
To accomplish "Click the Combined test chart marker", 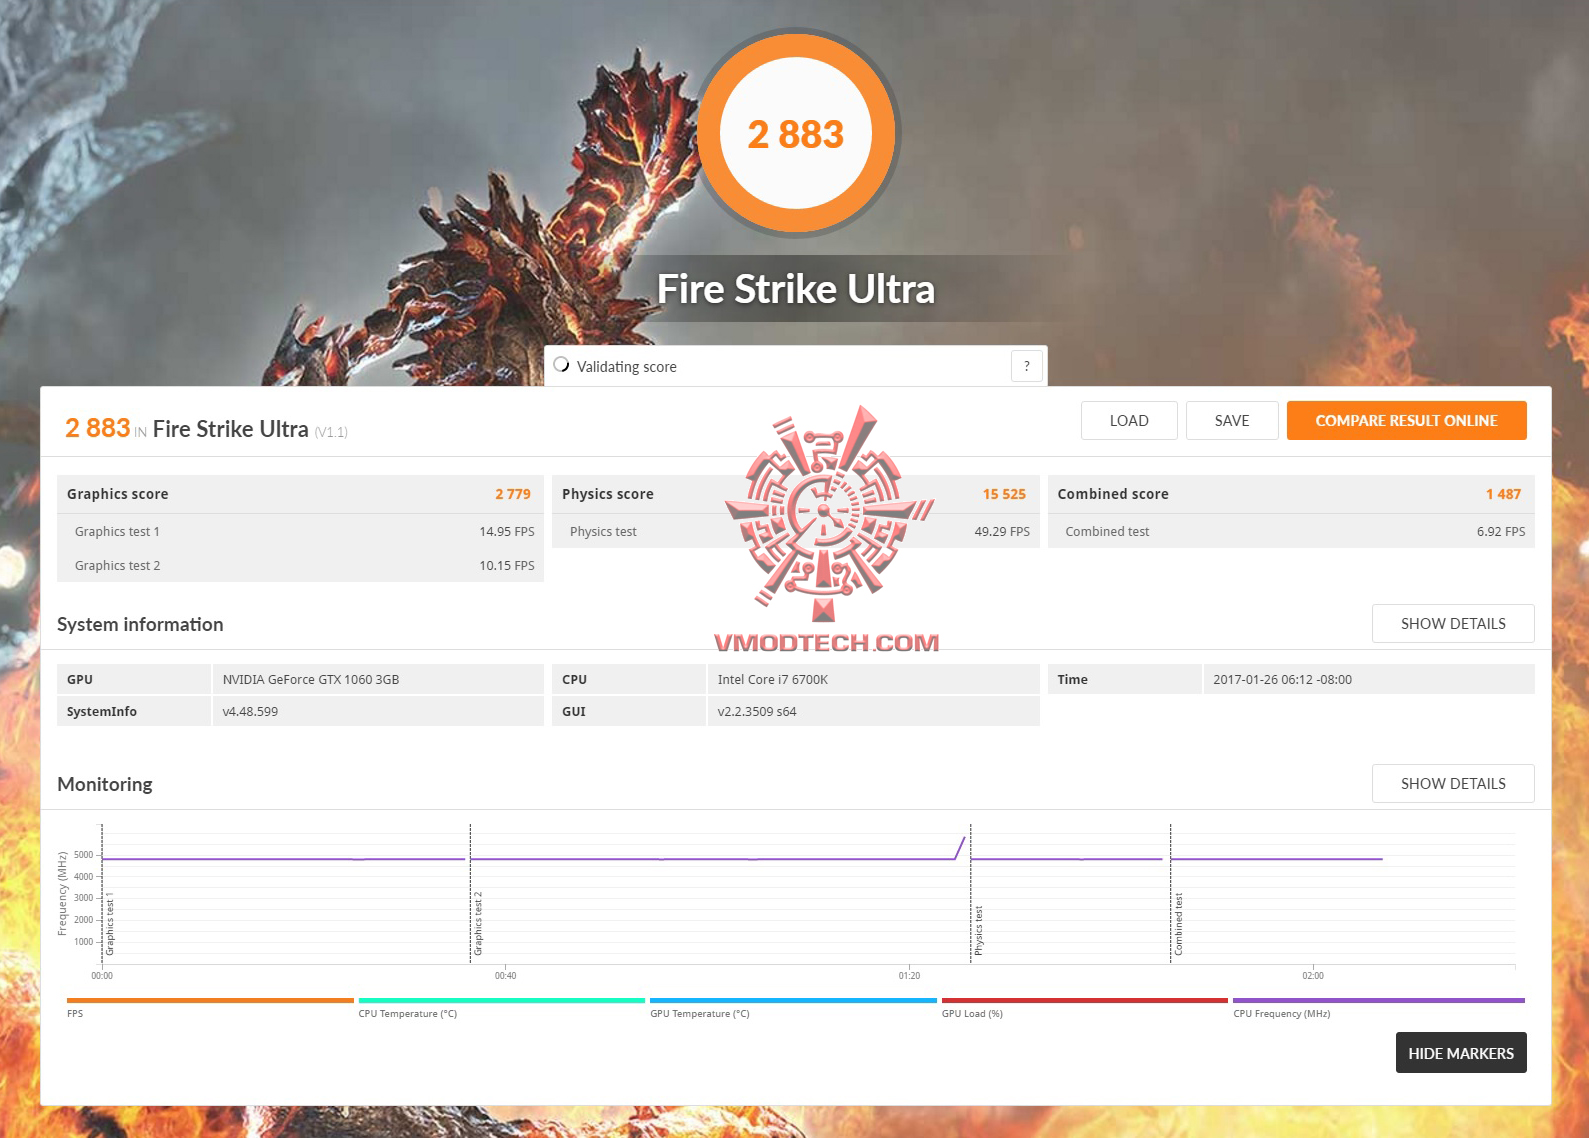I will (1179, 925).
